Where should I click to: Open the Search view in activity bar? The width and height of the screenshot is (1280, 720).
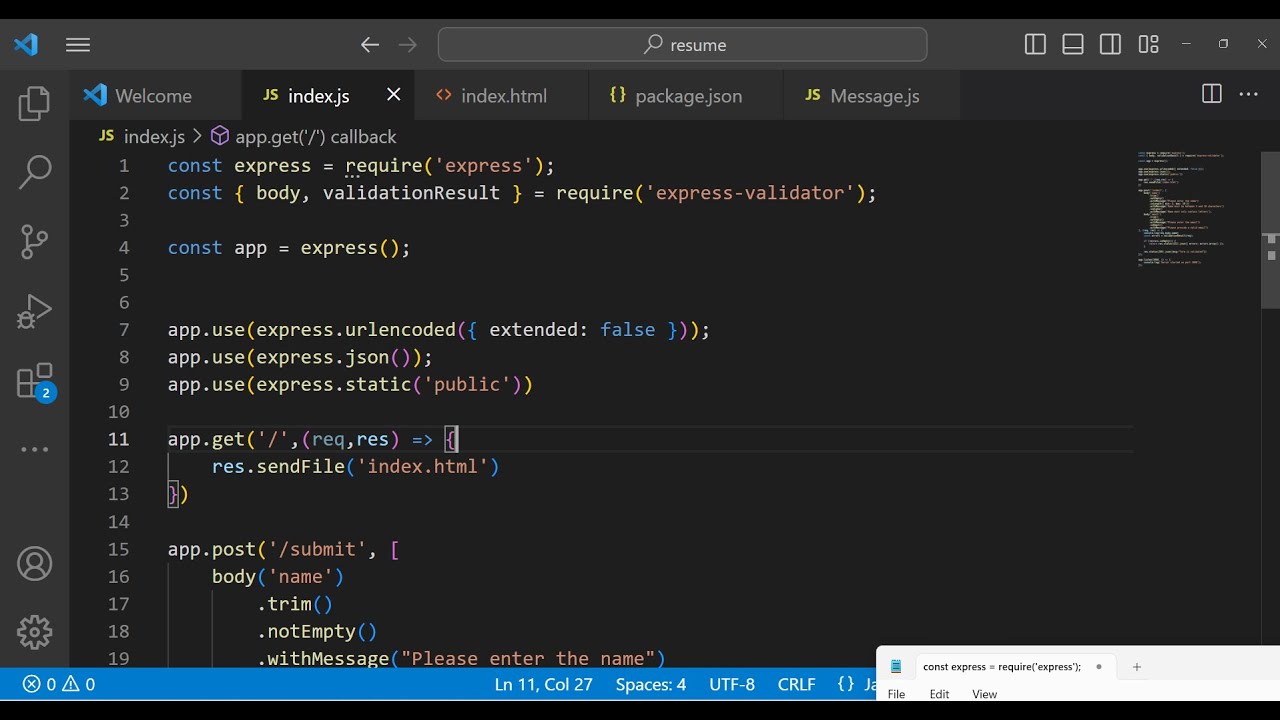[34, 172]
